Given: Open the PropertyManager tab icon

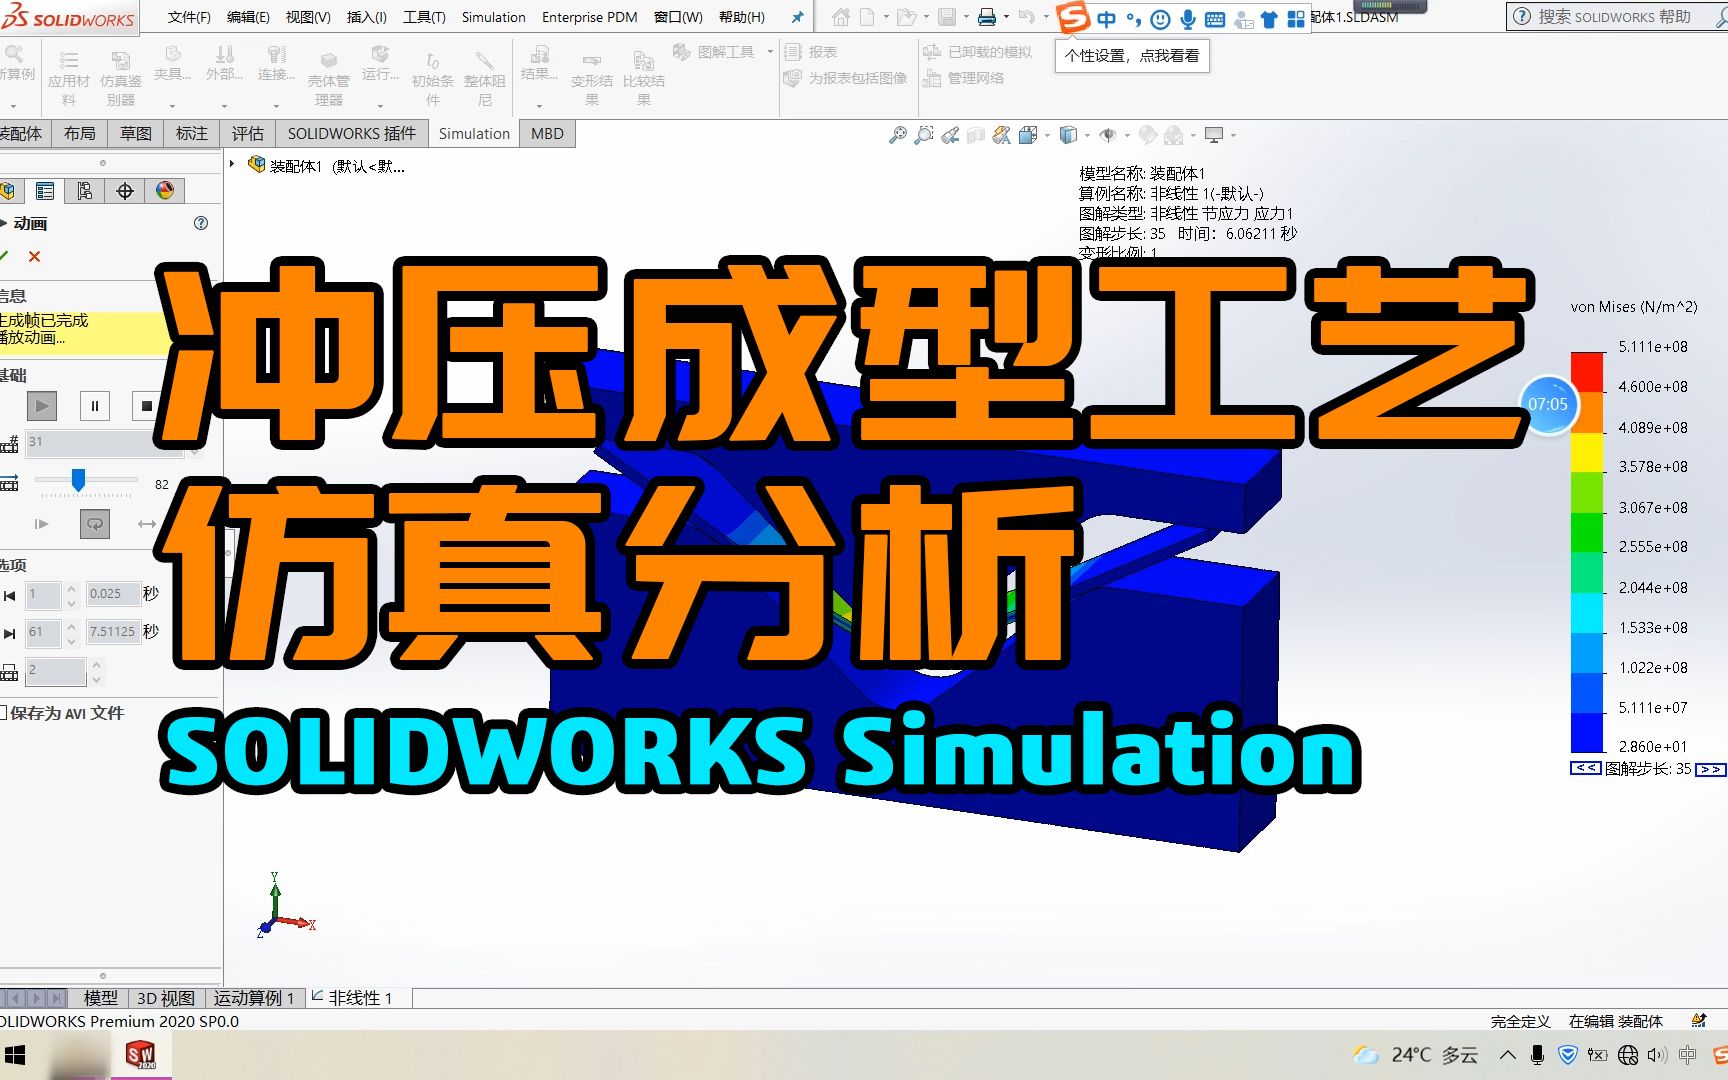Looking at the screenshot, I should 45,191.
